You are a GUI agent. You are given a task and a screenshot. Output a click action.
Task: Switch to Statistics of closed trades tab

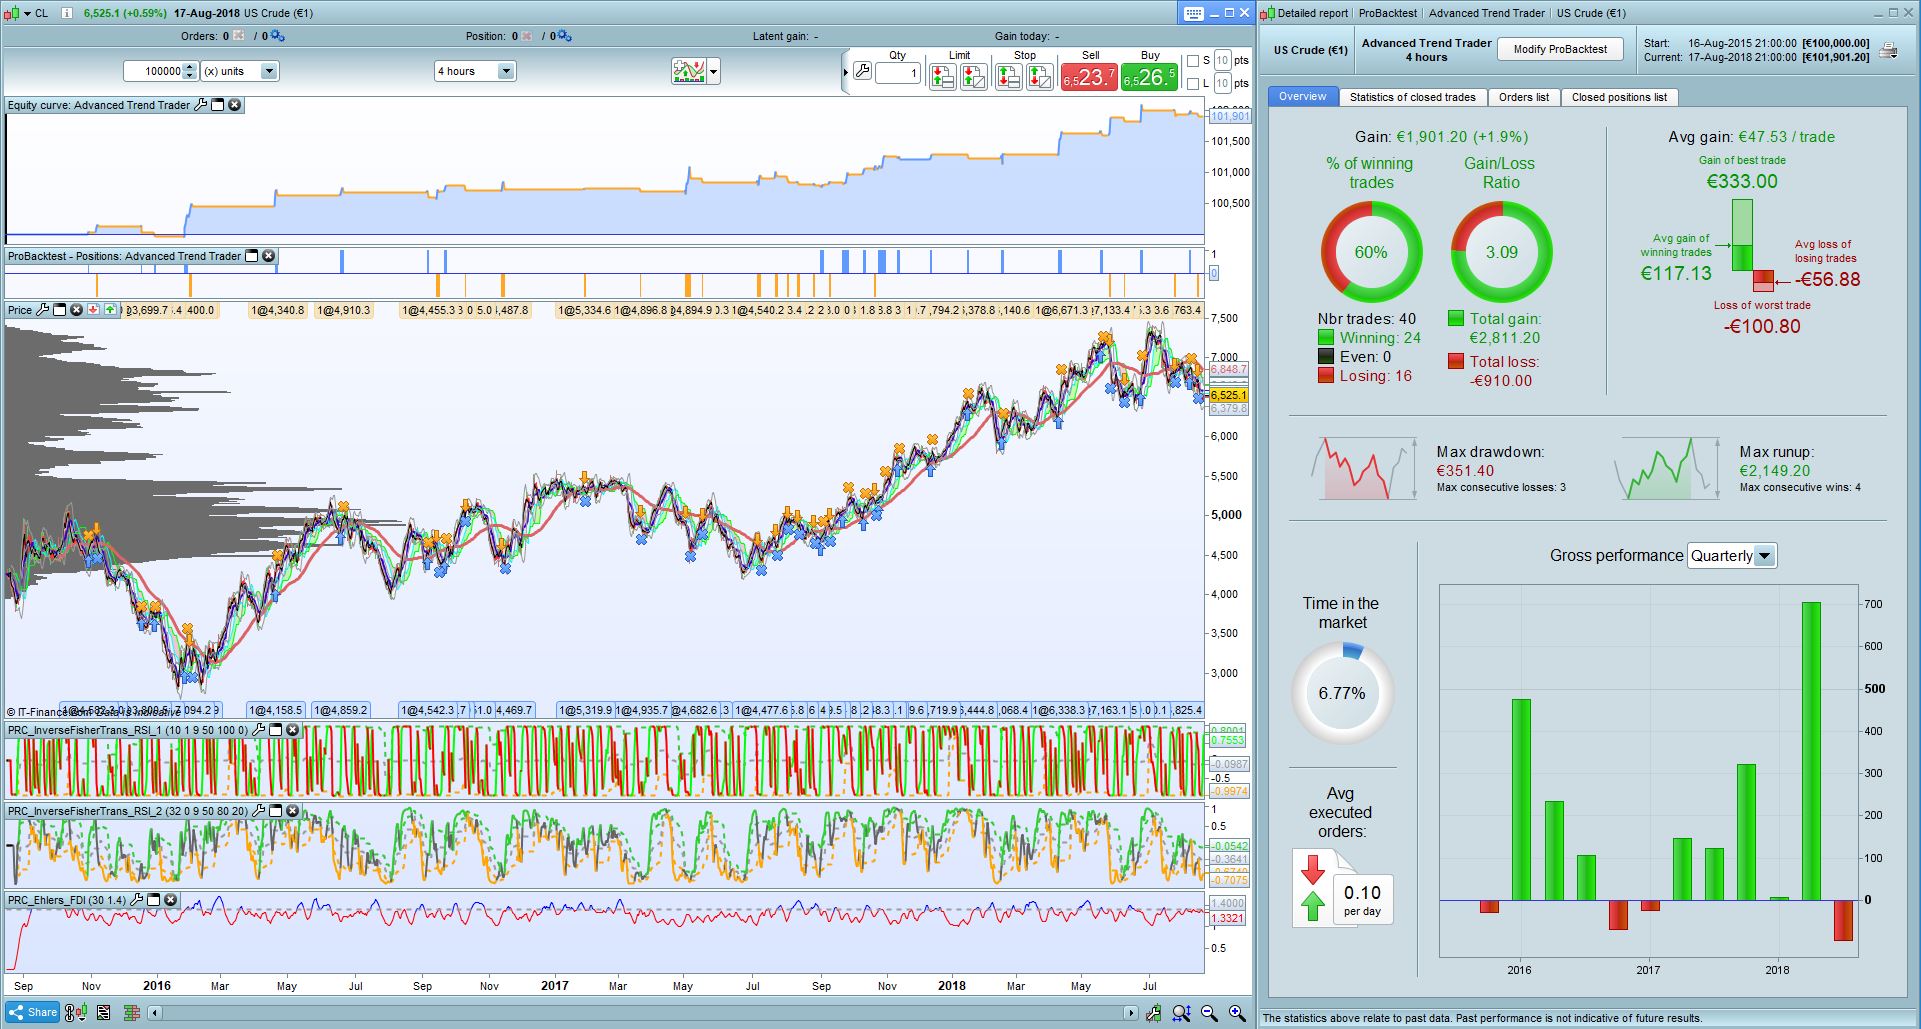click(x=1412, y=97)
